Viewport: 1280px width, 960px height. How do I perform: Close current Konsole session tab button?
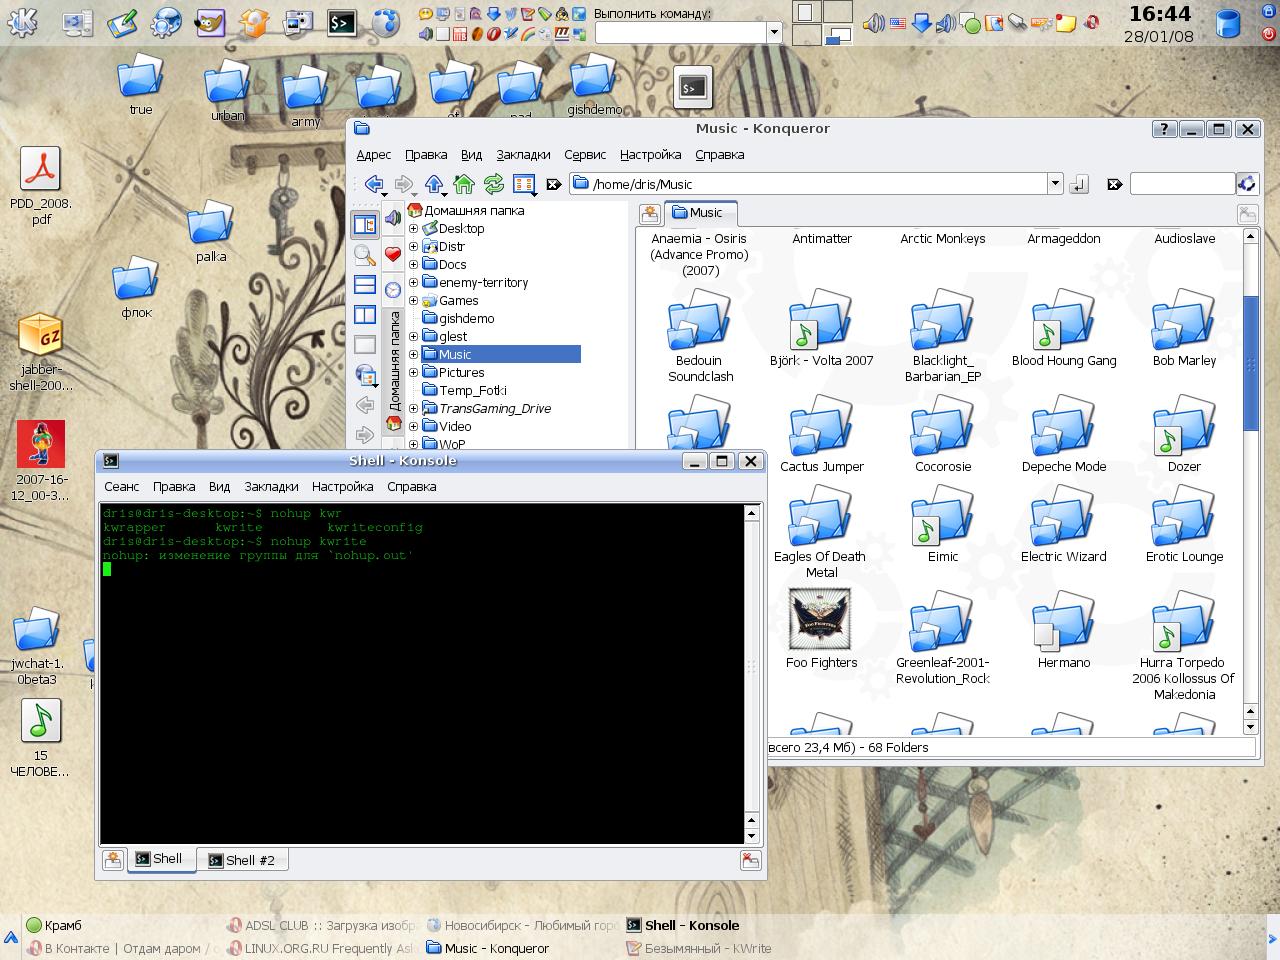(750, 860)
